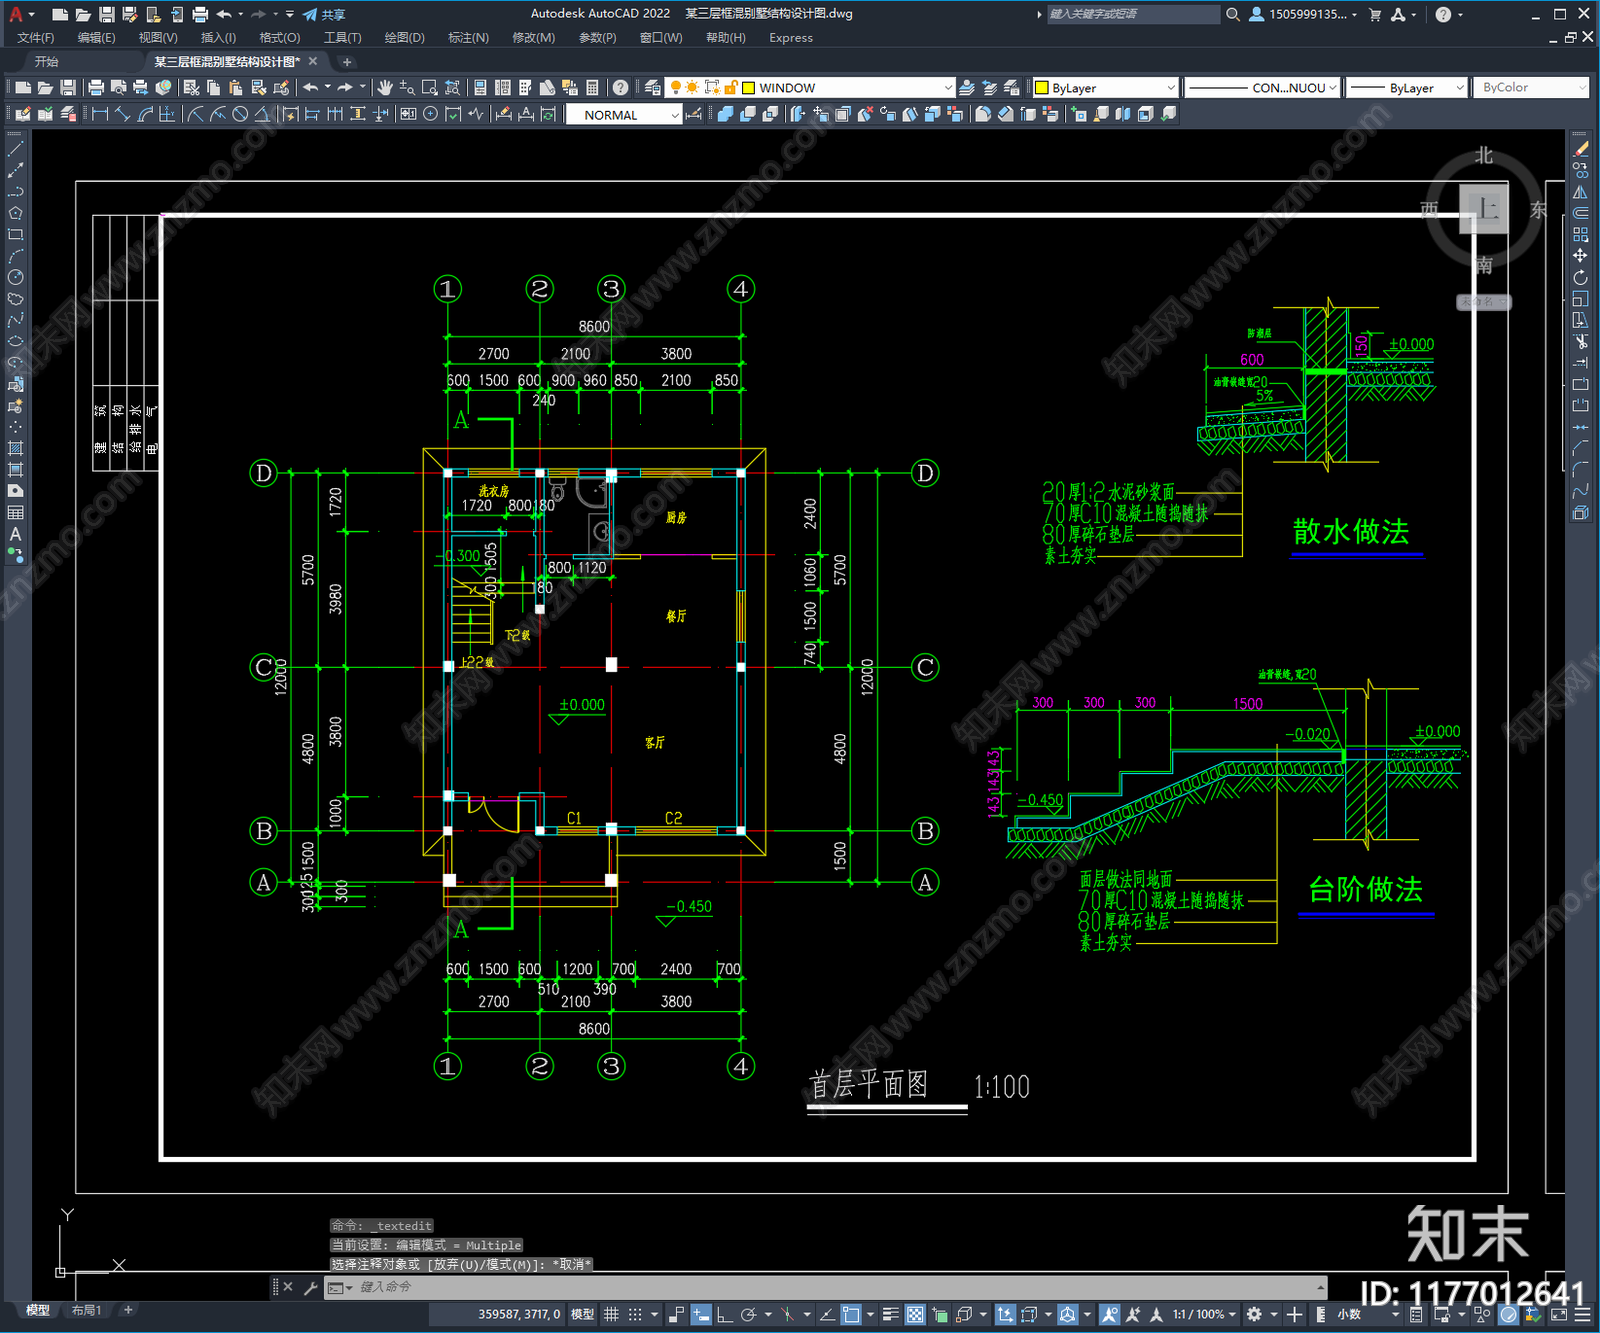
Task: Select the Diameter dimension tool
Action: coord(240,115)
